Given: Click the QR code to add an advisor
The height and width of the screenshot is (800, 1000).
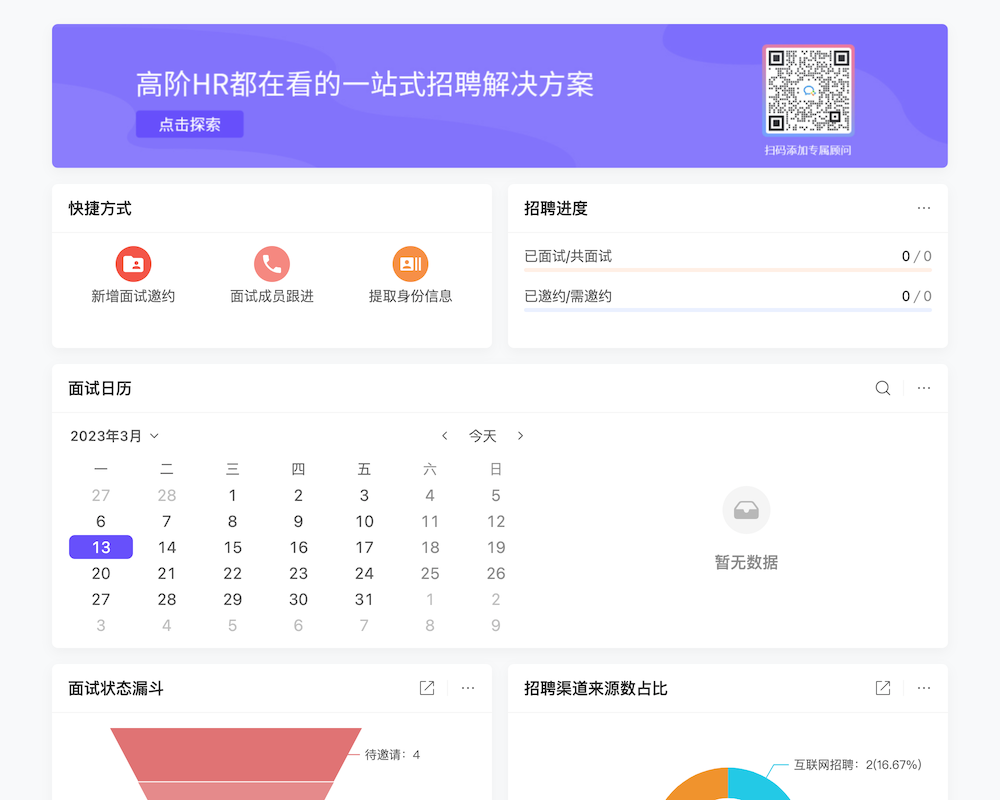Looking at the screenshot, I should point(808,88).
